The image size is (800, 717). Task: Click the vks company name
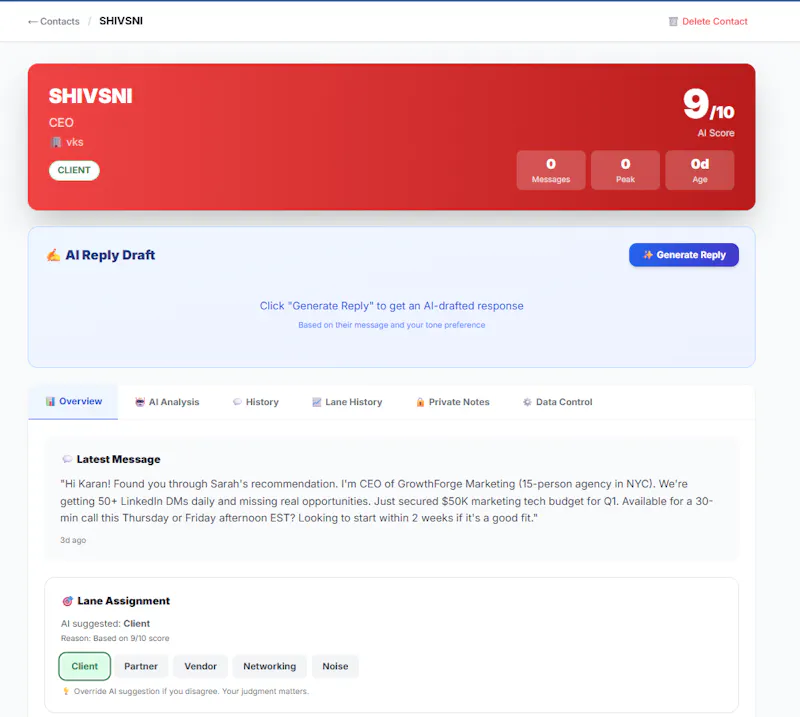pyautogui.click(x=74, y=142)
